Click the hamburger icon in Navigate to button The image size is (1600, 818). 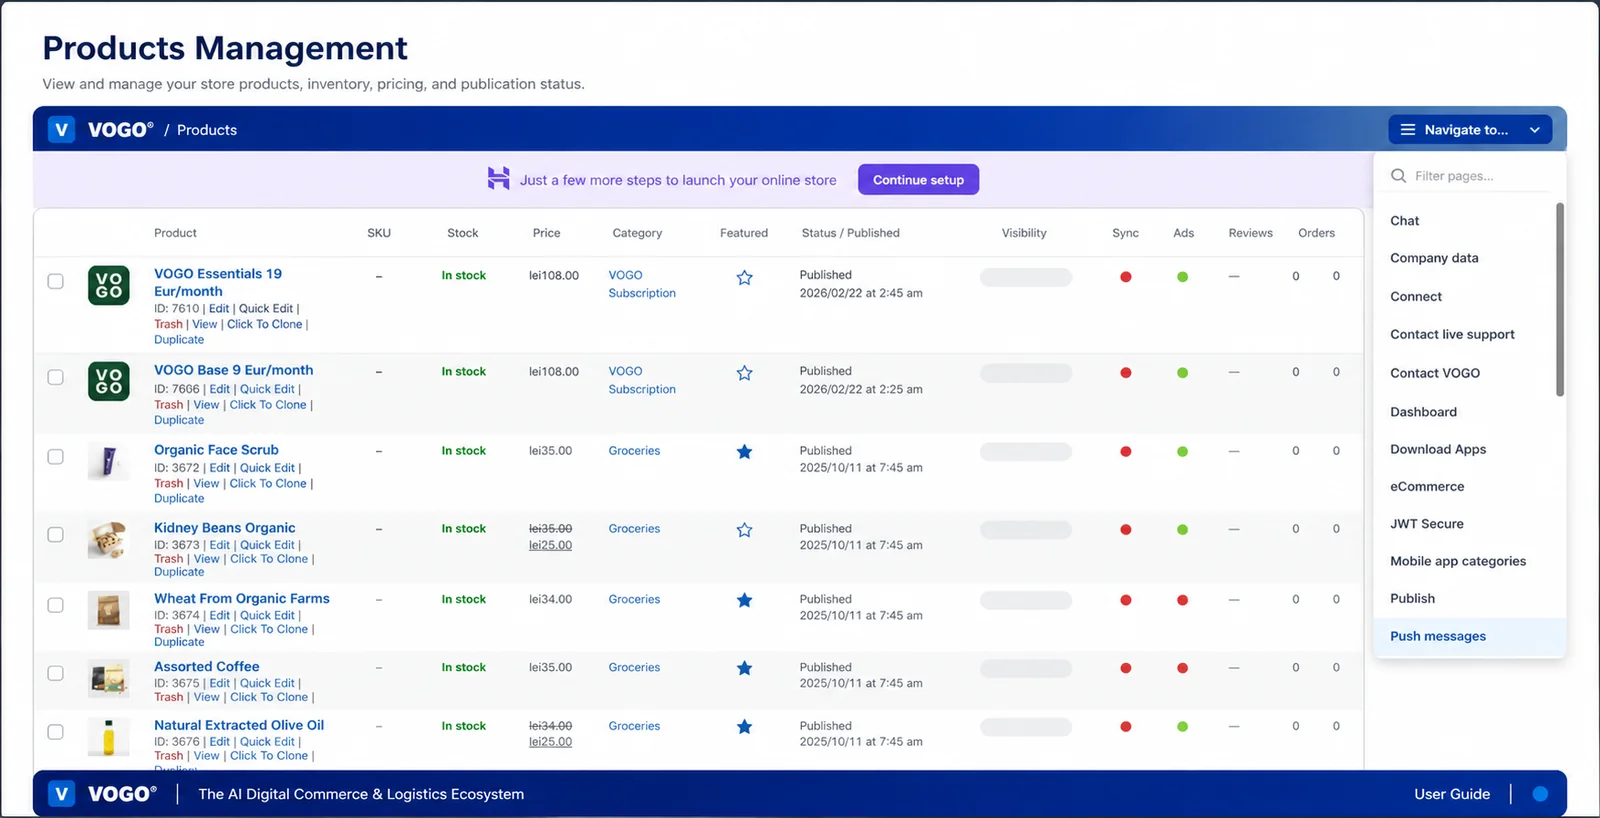click(1408, 129)
